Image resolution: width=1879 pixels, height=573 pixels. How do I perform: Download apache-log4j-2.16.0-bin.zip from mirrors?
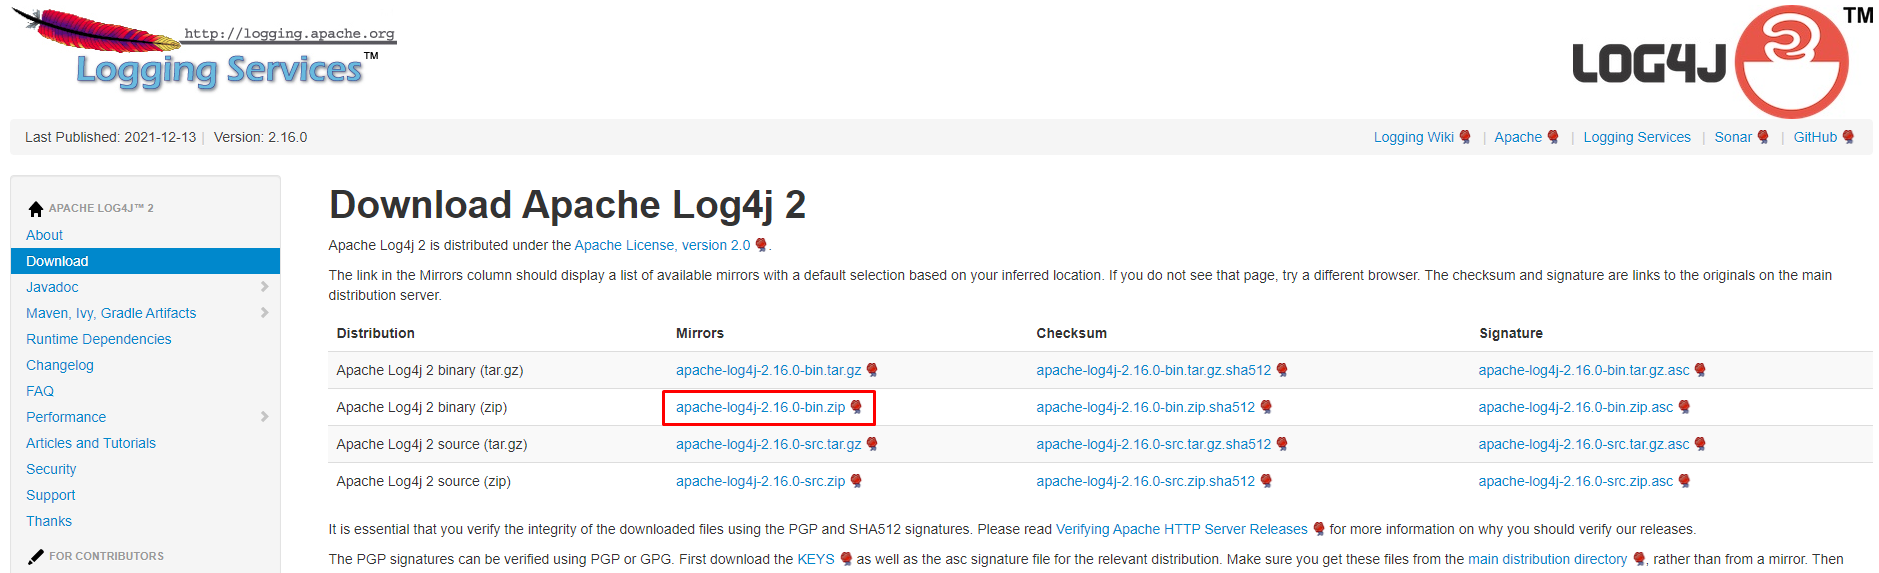[760, 407]
